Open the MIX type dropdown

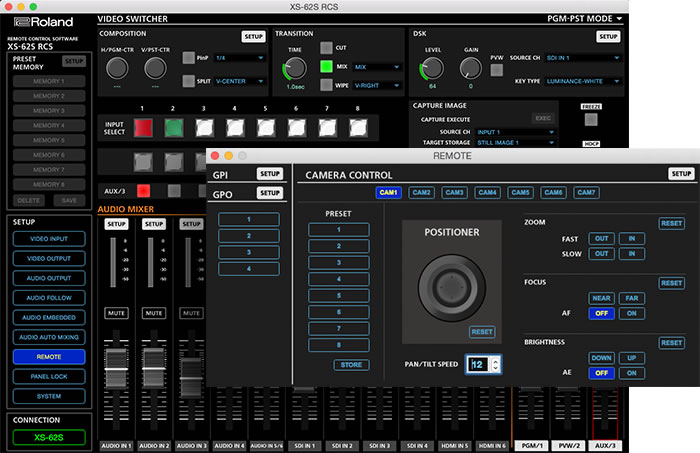(377, 67)
